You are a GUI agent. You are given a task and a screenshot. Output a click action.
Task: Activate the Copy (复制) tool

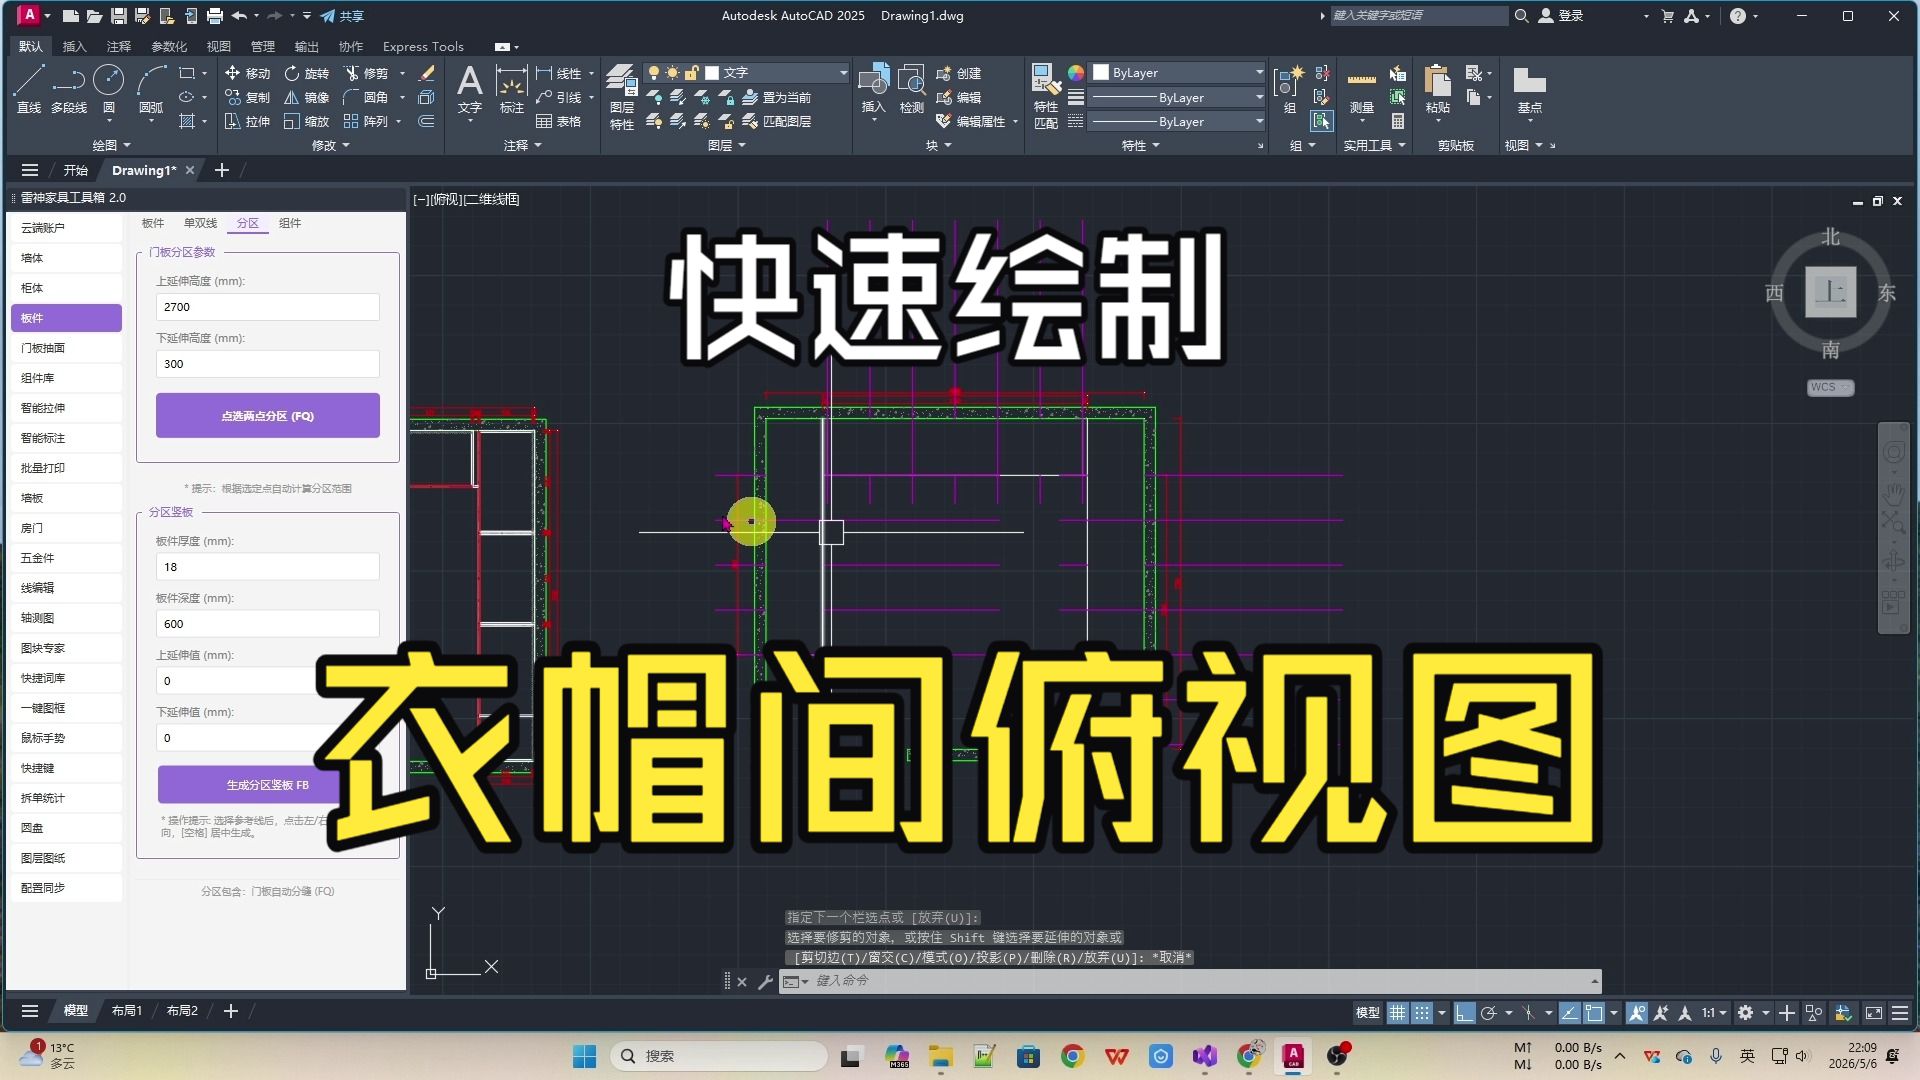pyautogui.click(x=247, y=97)
